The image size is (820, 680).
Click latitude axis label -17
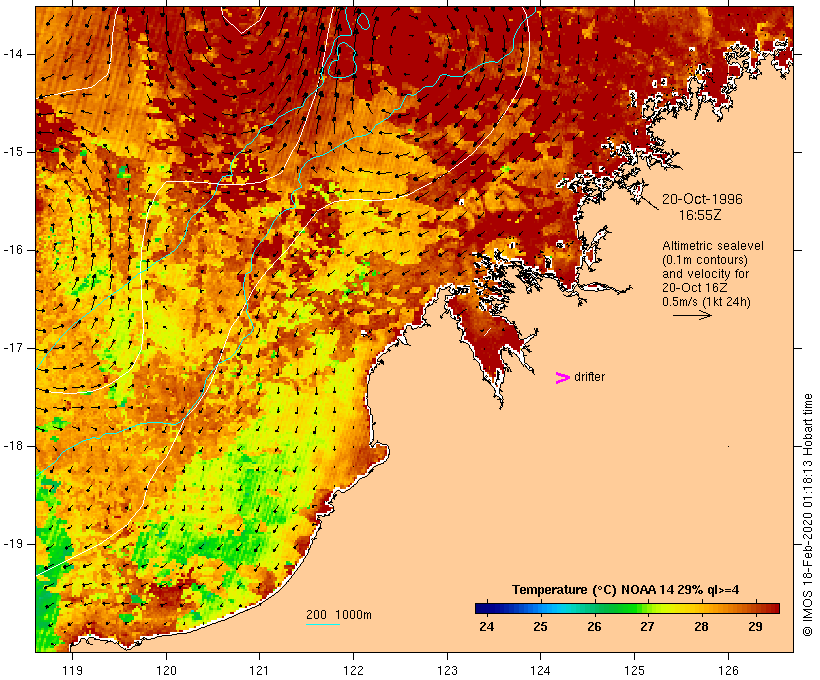pos(13,348)
